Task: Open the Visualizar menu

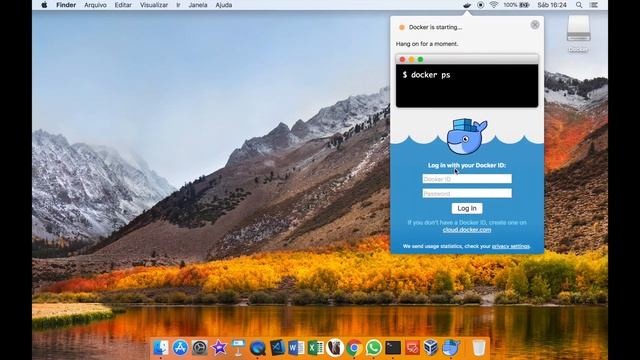Action: (x=153, y=5)
